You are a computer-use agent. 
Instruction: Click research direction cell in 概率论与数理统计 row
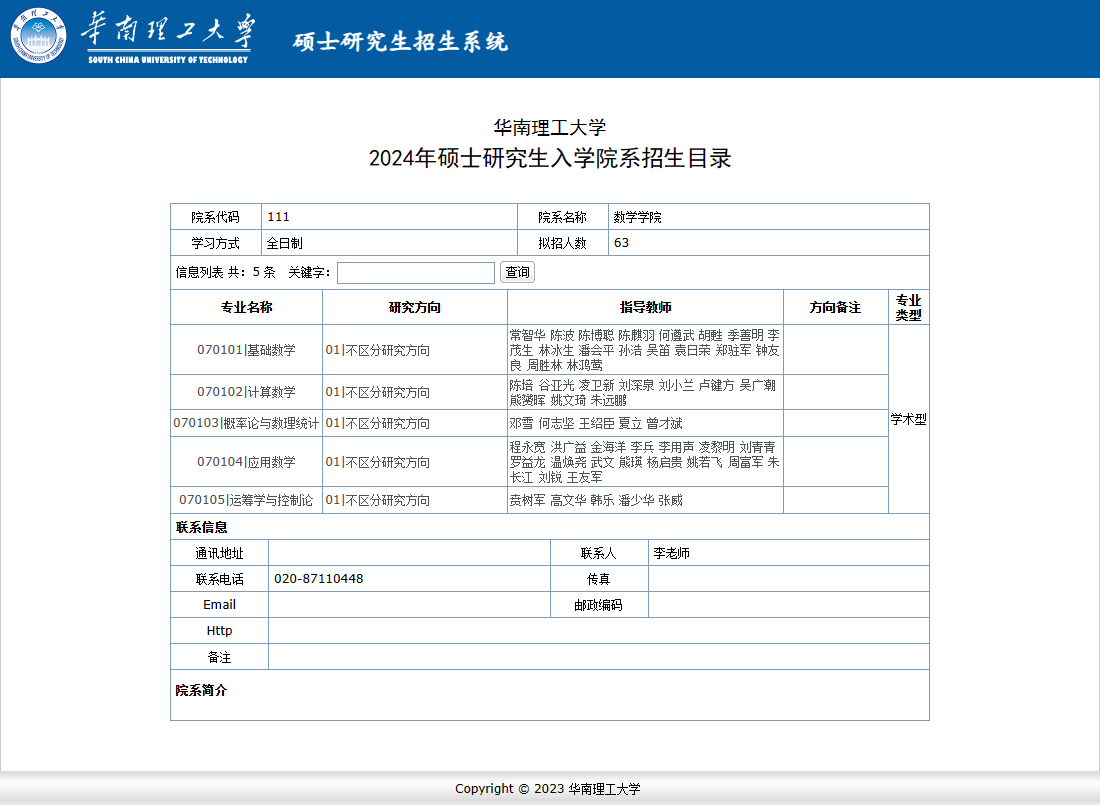pyautogui.click(x=415, y=423)
